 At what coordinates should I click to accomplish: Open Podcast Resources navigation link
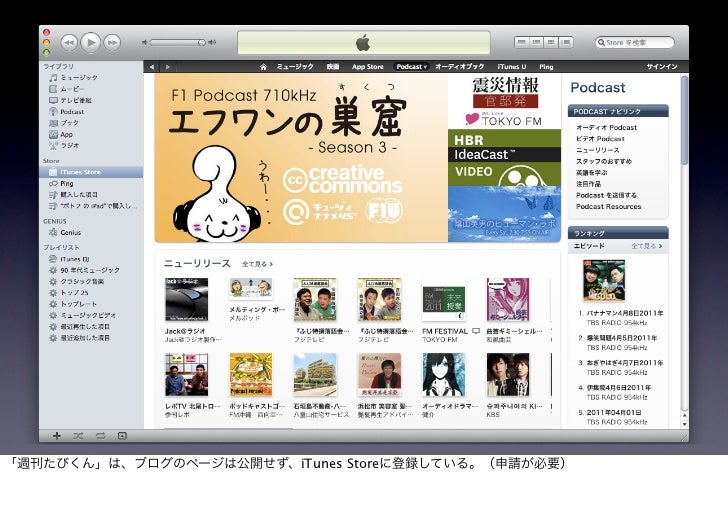tap(609, 207)
